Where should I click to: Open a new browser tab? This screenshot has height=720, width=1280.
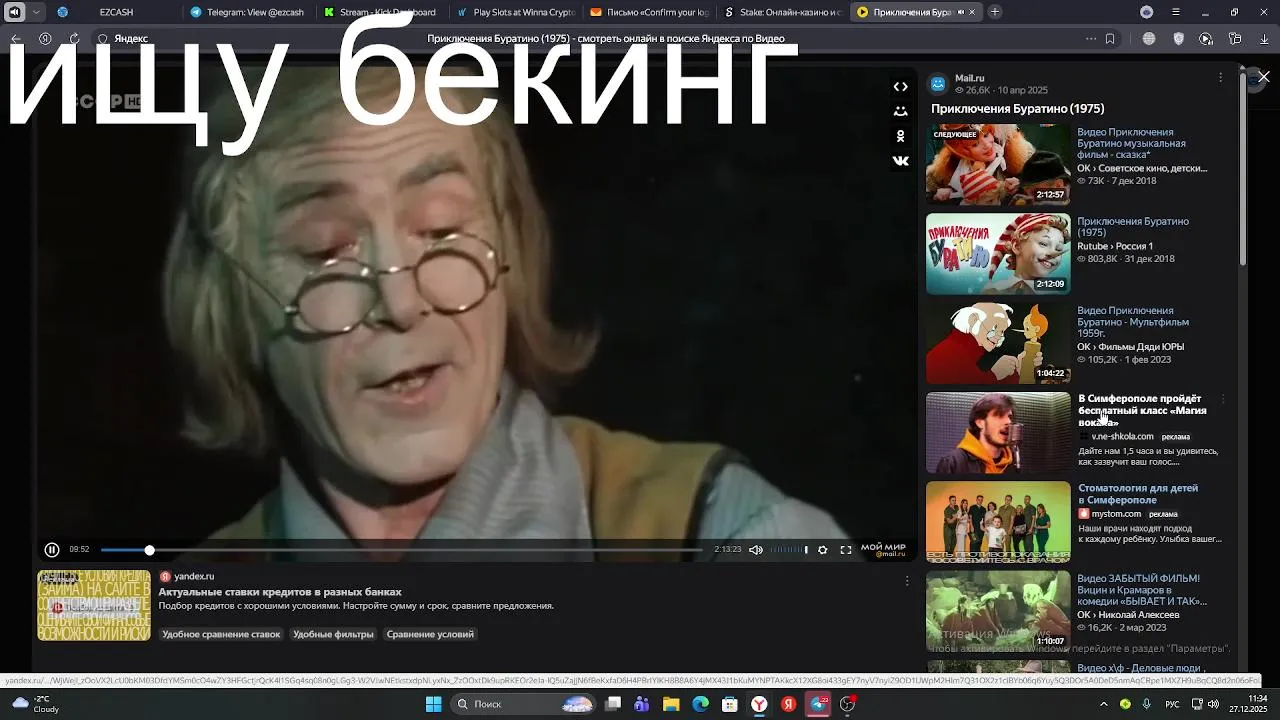point(994,12)
